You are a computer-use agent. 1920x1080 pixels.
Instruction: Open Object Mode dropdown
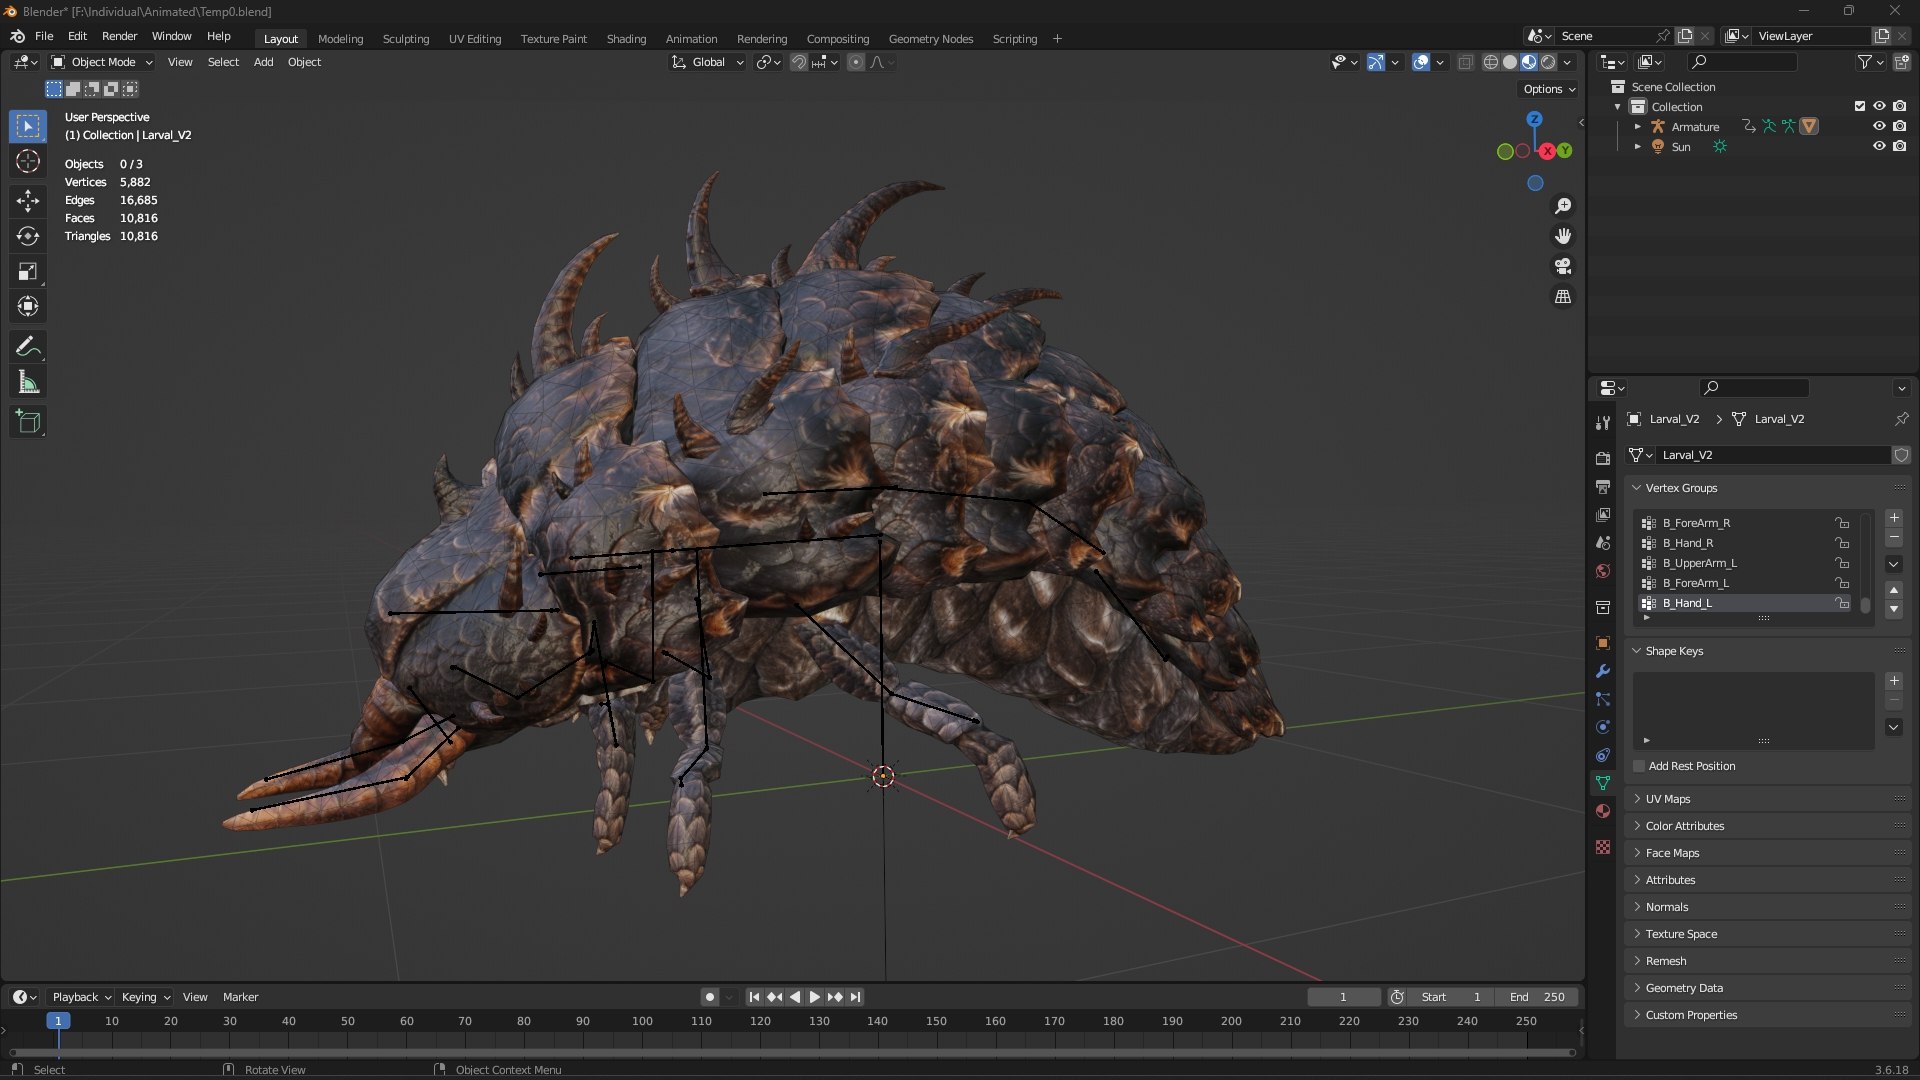[x=102, y=62]
